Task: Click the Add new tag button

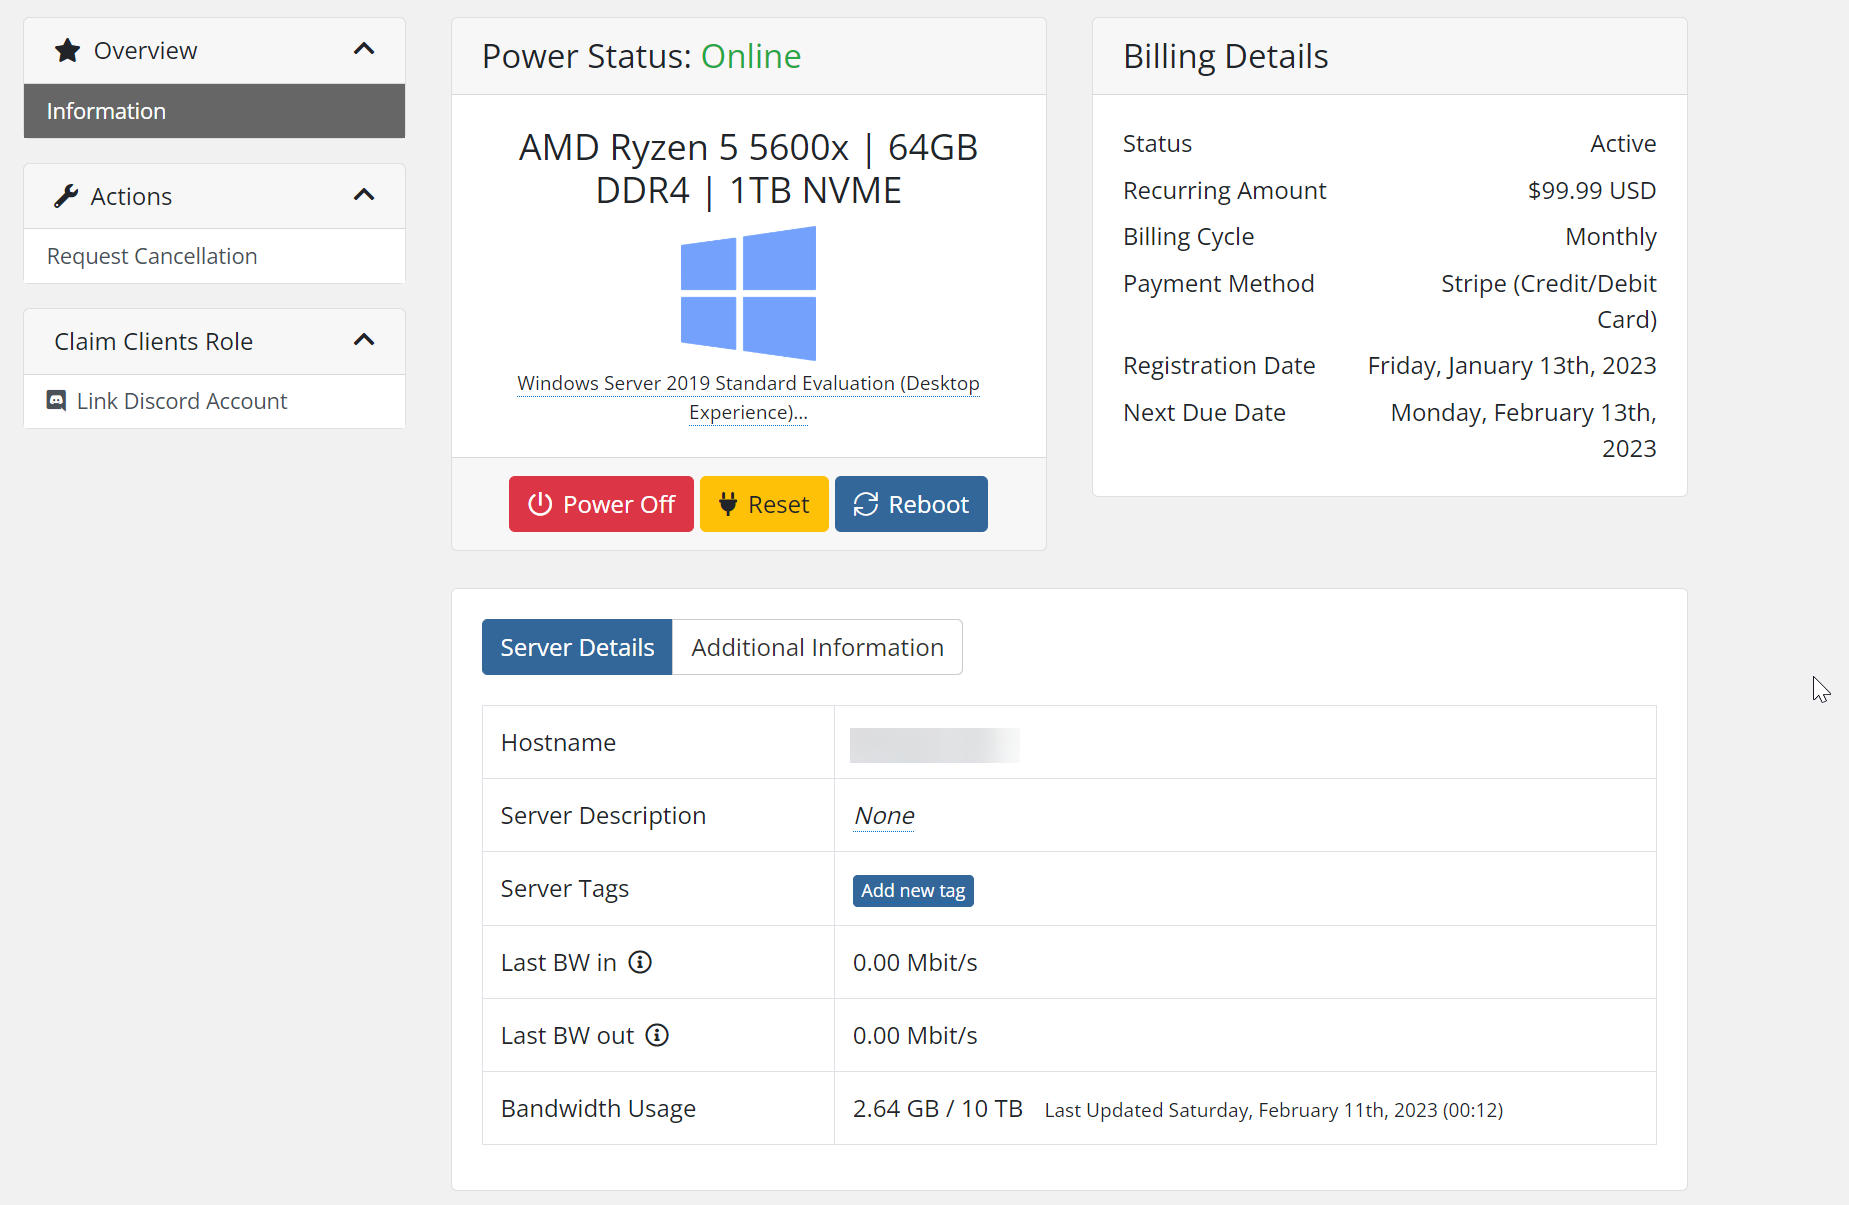Action: [913, 890]
